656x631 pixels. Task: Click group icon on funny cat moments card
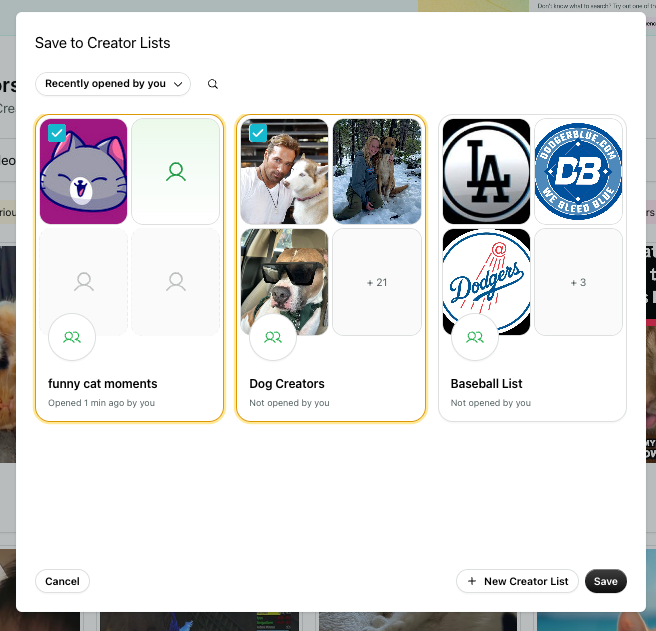pos(72,337)
